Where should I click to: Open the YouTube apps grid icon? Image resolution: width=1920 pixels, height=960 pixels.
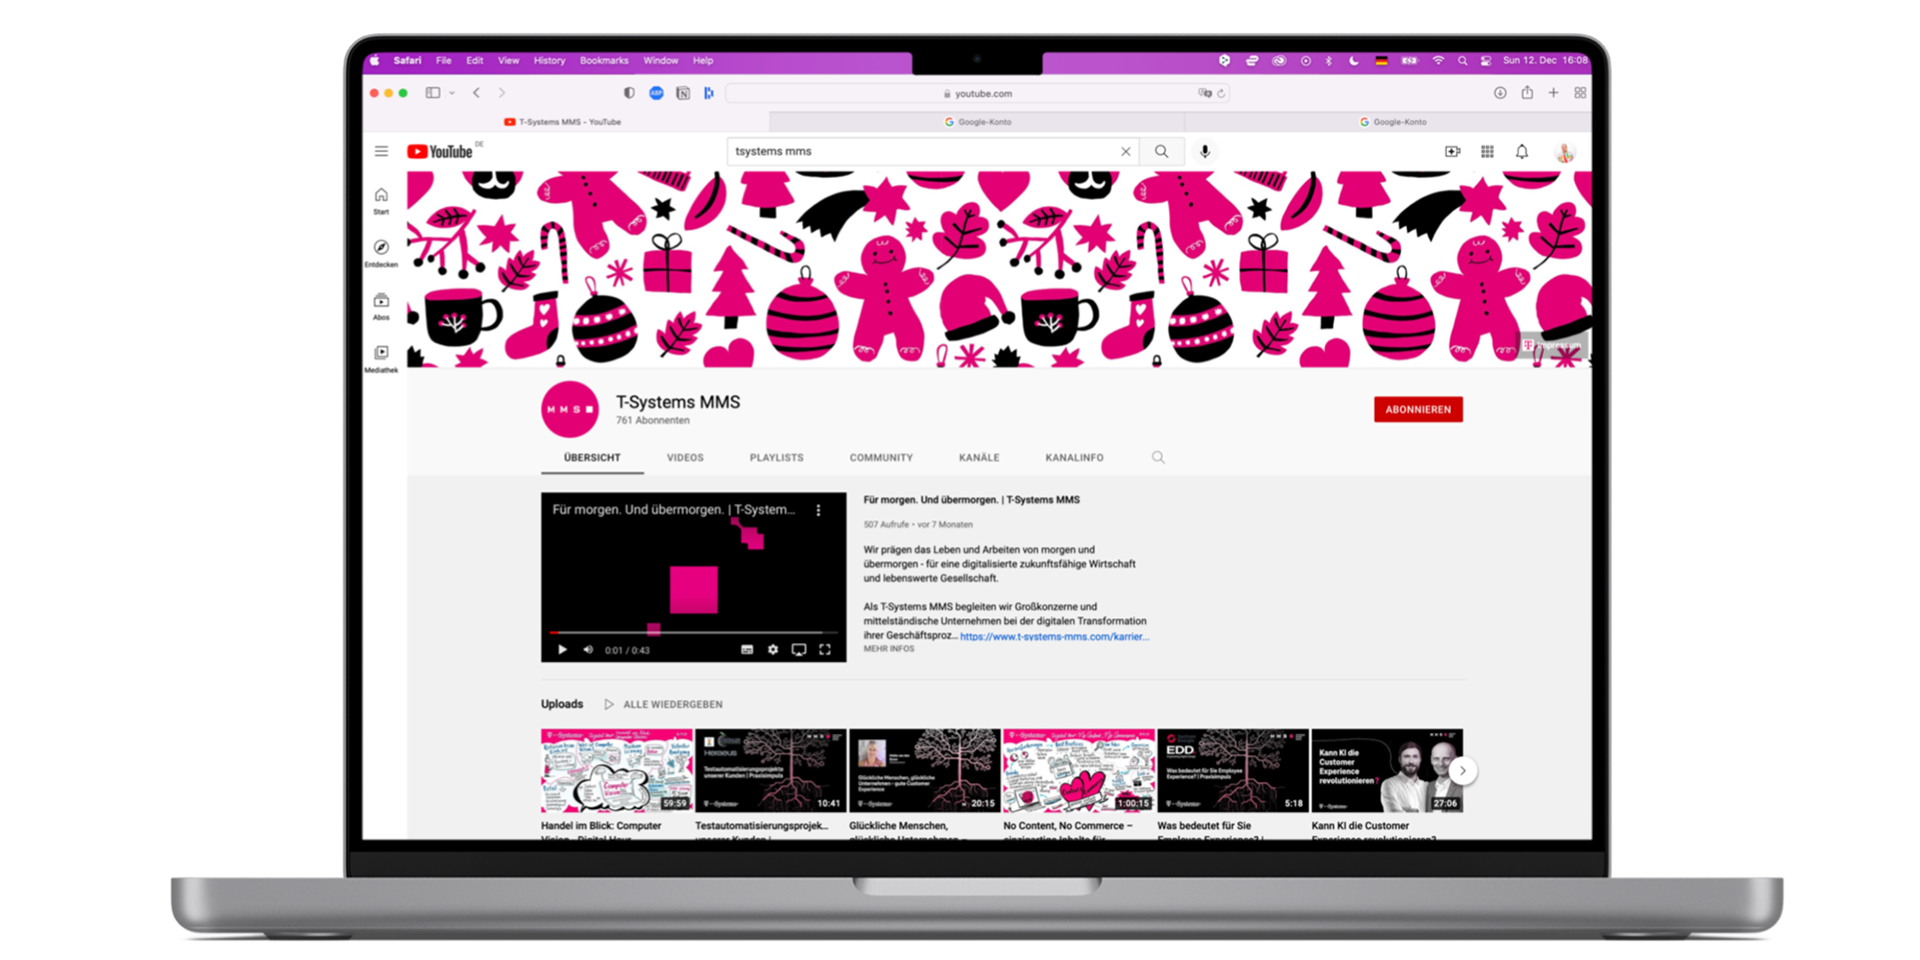click(1487, 152)
